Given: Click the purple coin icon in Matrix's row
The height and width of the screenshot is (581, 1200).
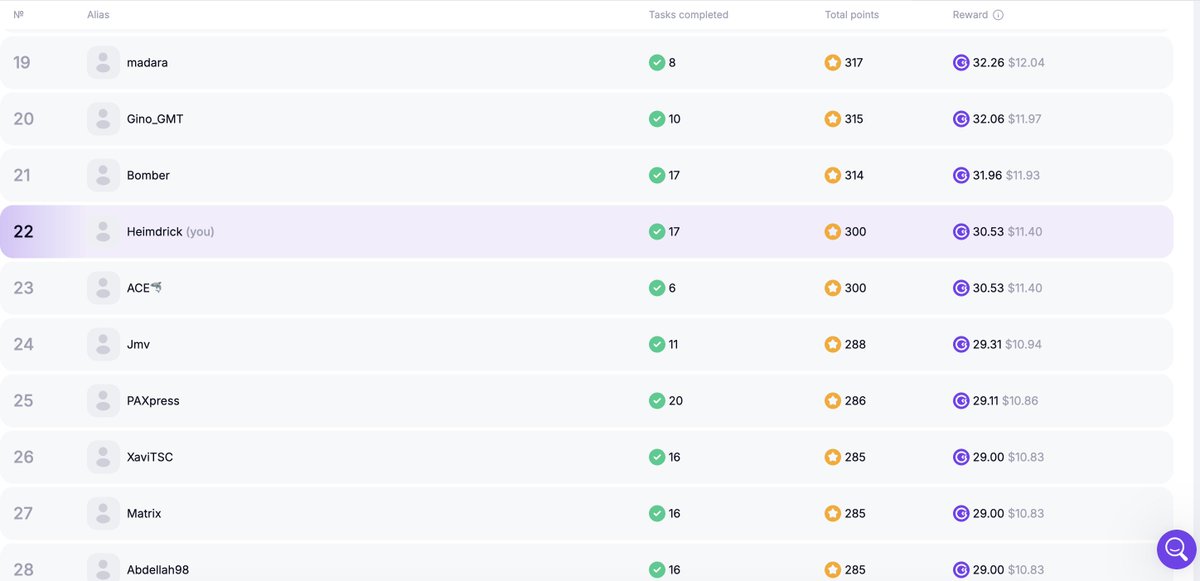Looking at the screenshot, I should click(x=961, y=513).
